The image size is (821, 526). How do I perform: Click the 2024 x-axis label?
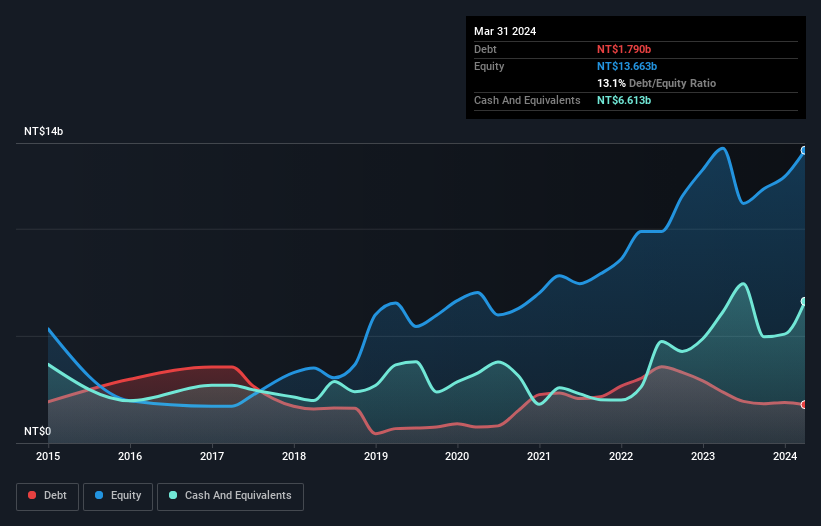pos(785,456)
